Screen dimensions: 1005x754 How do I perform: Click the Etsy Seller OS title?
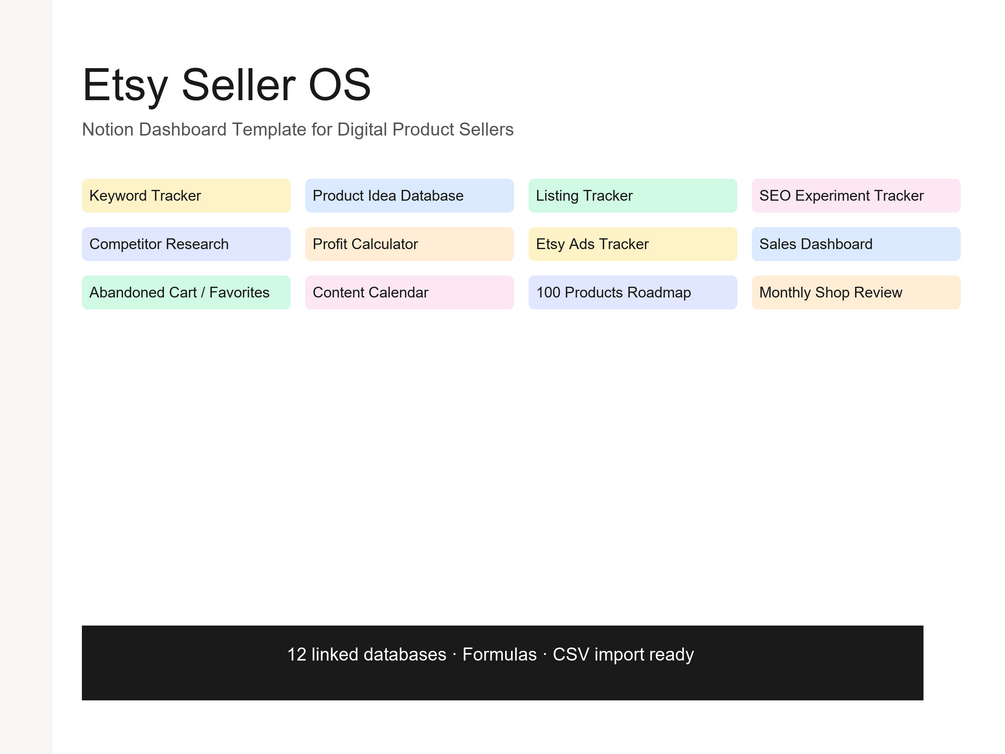pos(226,85)
